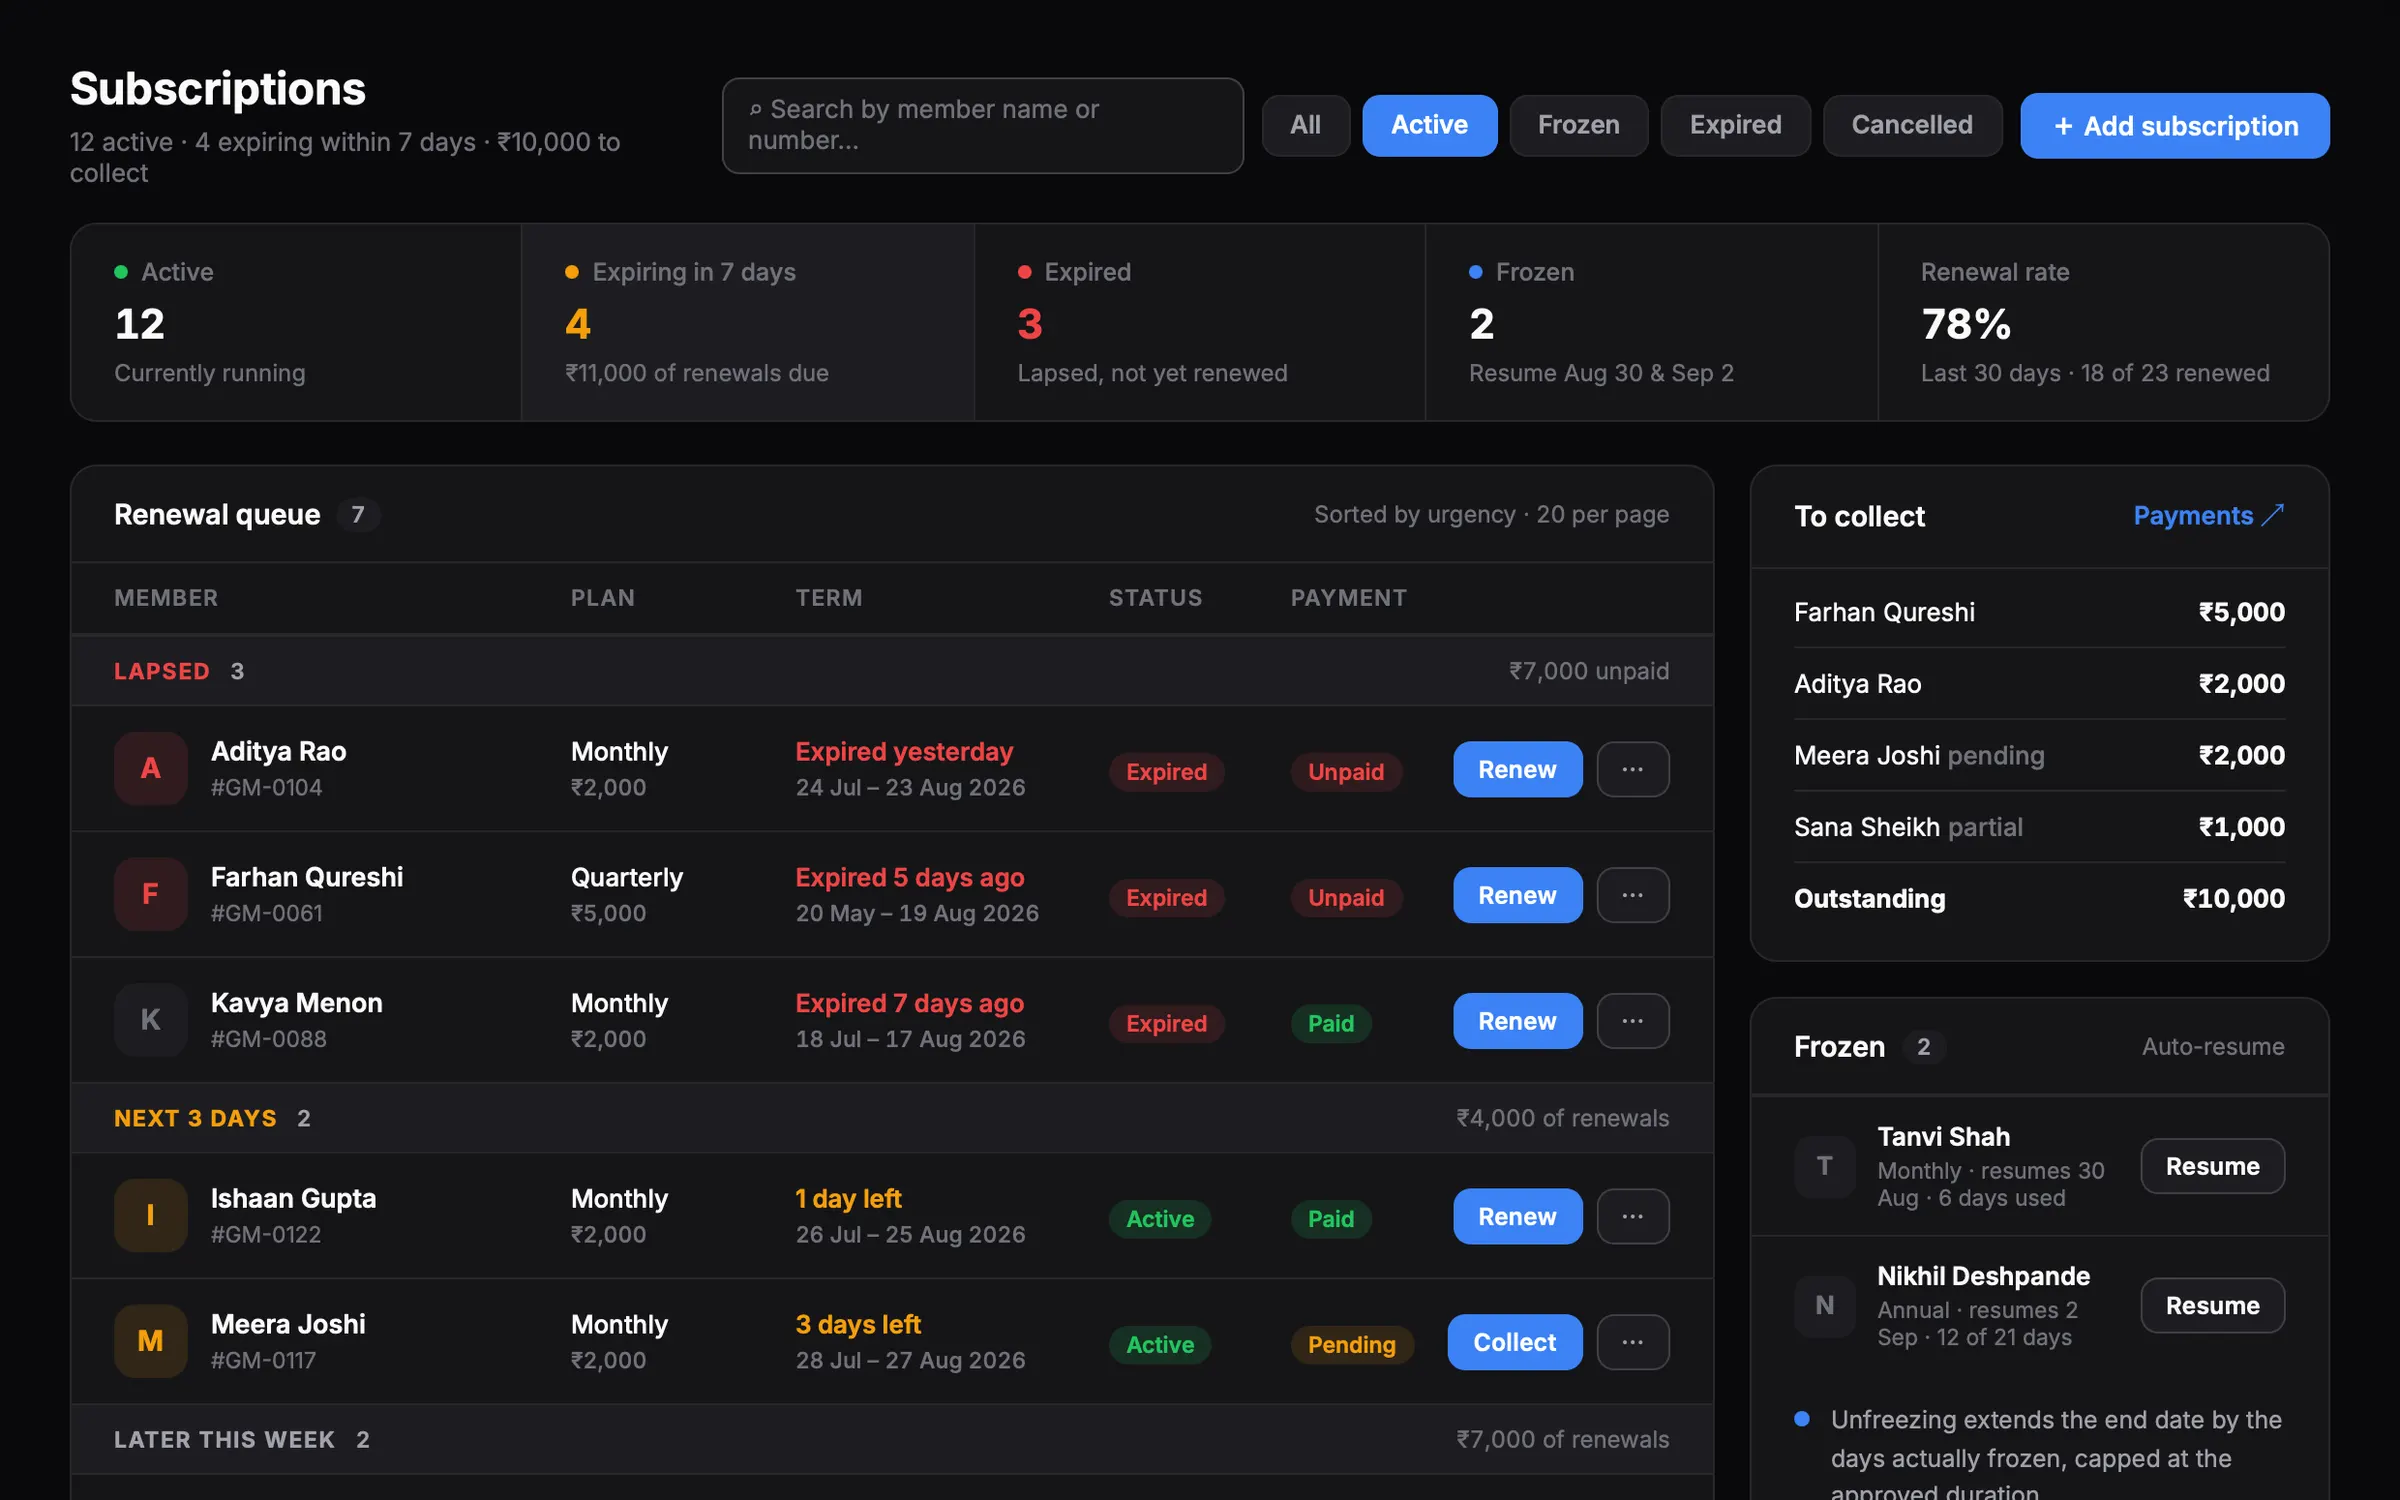Filter by Expired subscriptions

tap(1735, 125)
